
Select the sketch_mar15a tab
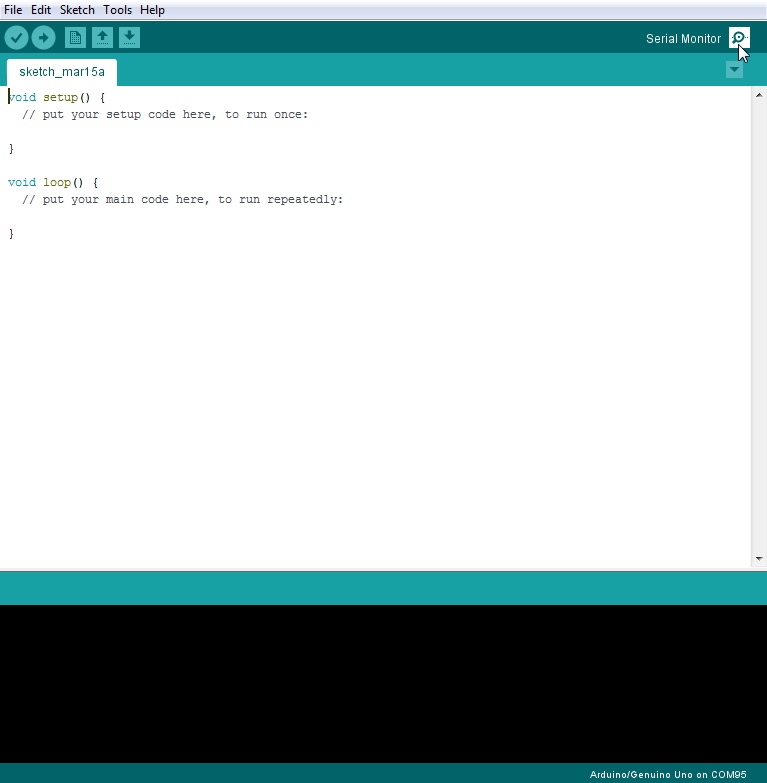[x=62, y=72]
